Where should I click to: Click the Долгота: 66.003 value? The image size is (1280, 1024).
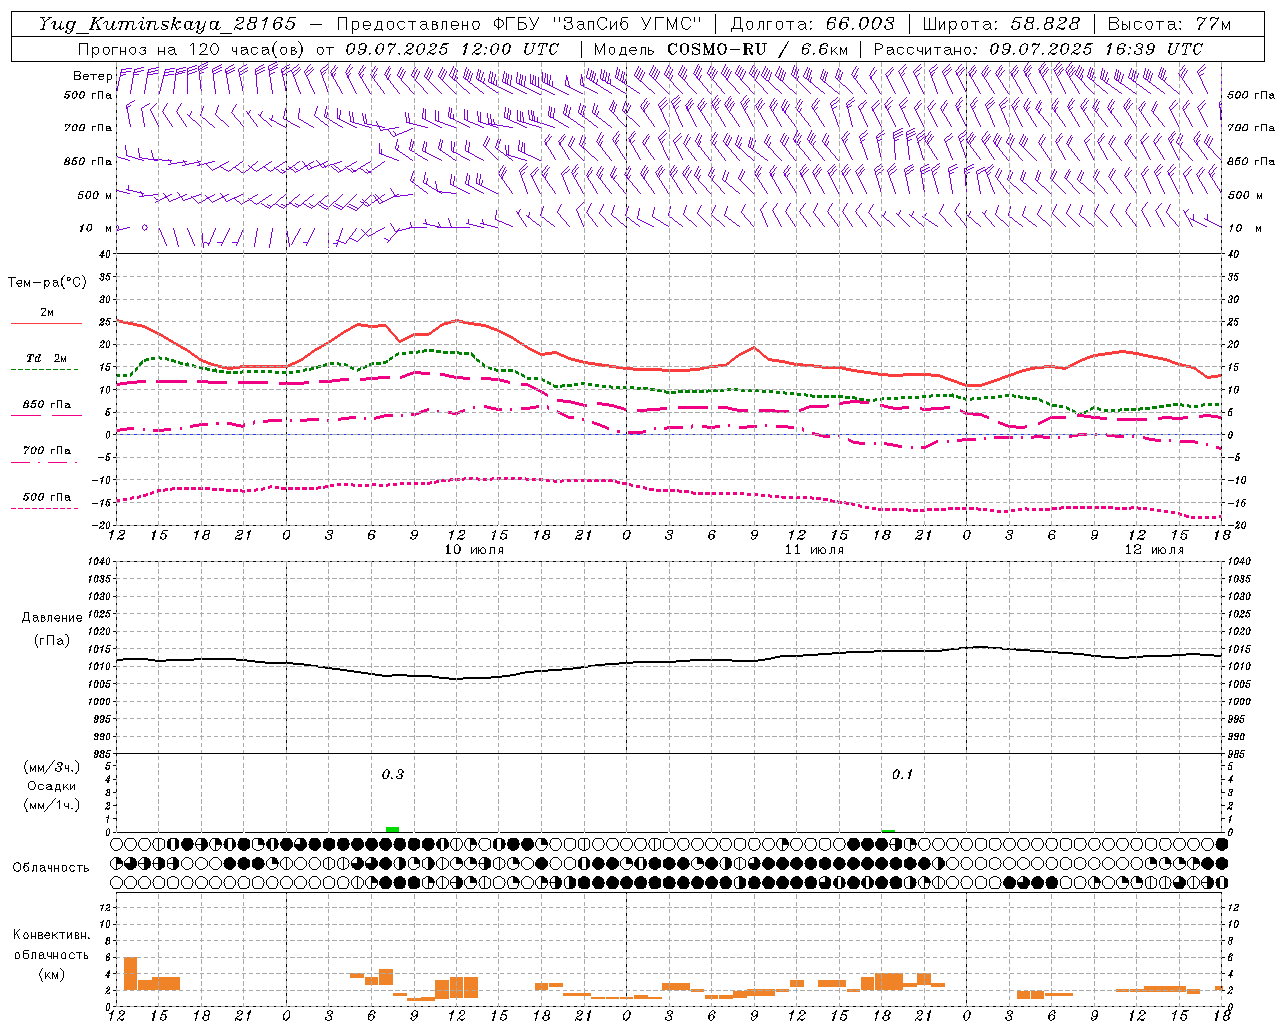click(x=812, y=24)
